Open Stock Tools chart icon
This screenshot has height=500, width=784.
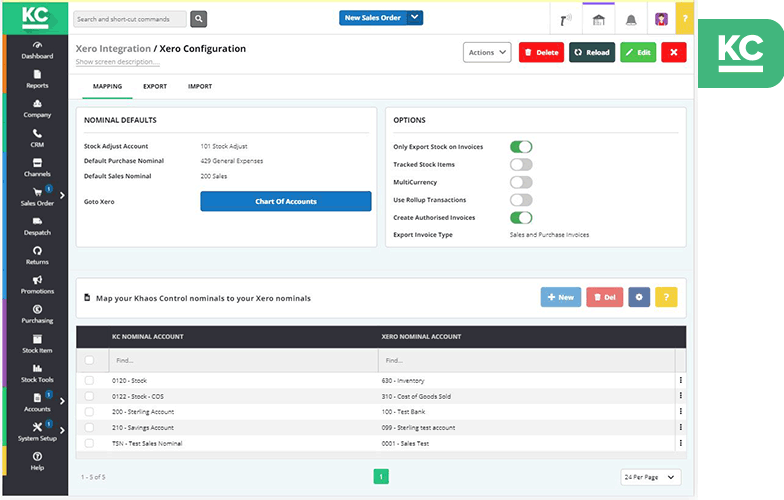[37, 368]
